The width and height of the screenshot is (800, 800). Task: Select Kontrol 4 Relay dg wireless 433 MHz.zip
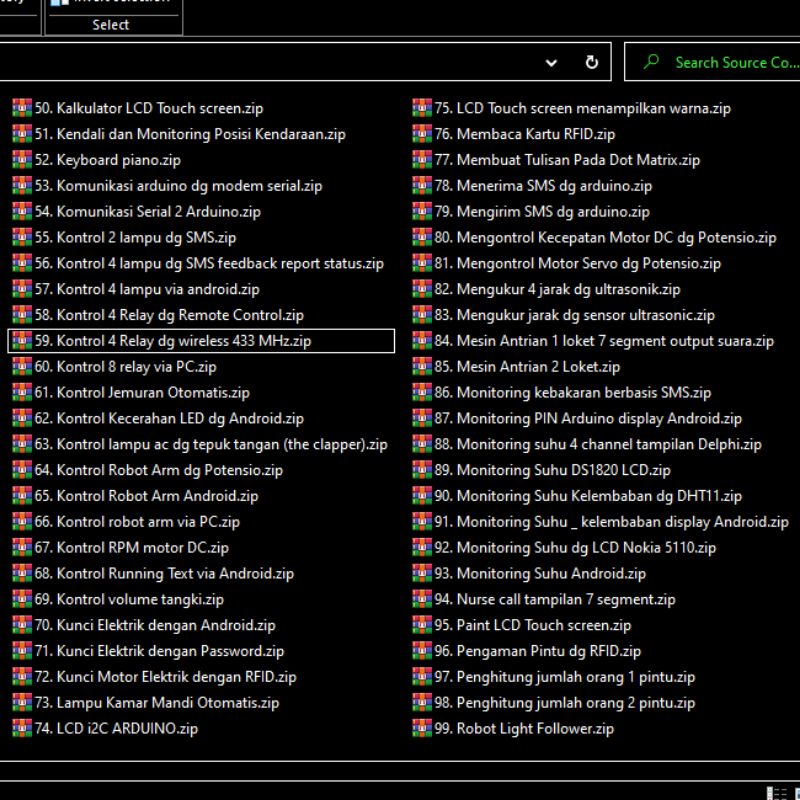tap(183, 341)
